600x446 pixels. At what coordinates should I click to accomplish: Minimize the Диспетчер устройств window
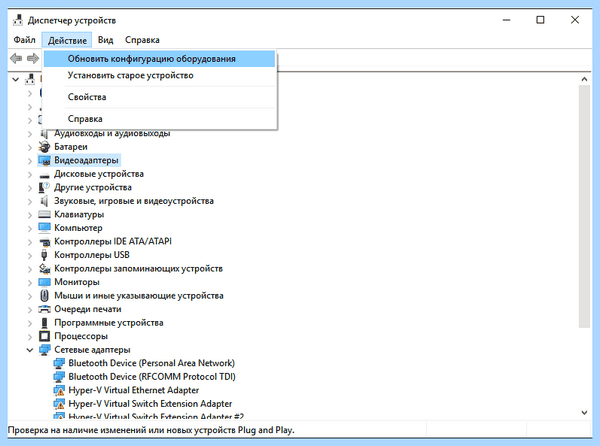click(507, 20)
